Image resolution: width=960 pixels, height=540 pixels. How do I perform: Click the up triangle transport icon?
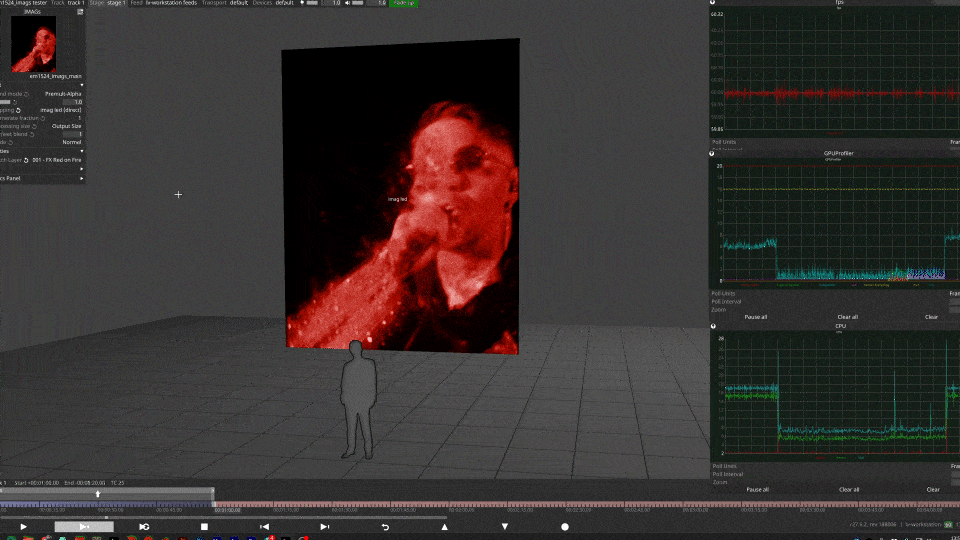coord(444,527)
